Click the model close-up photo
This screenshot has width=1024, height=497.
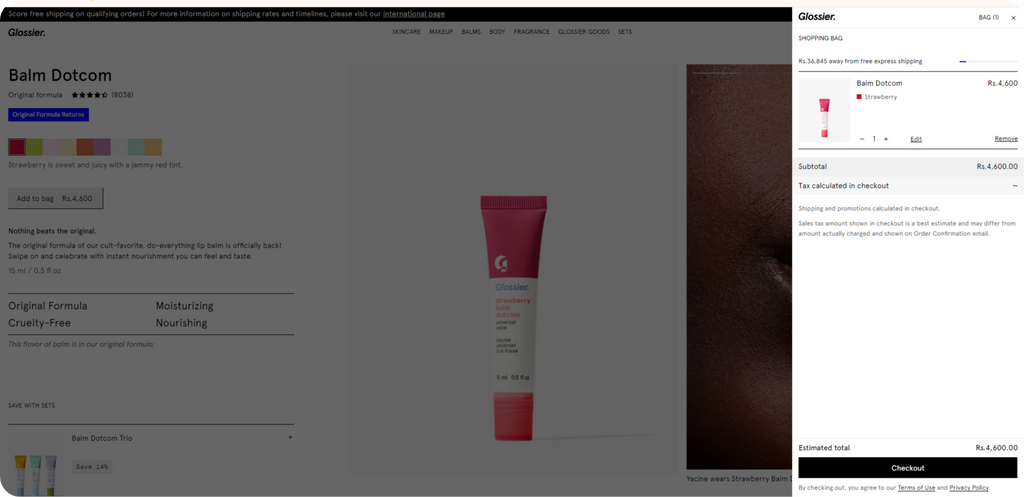(x=739, y=266)
